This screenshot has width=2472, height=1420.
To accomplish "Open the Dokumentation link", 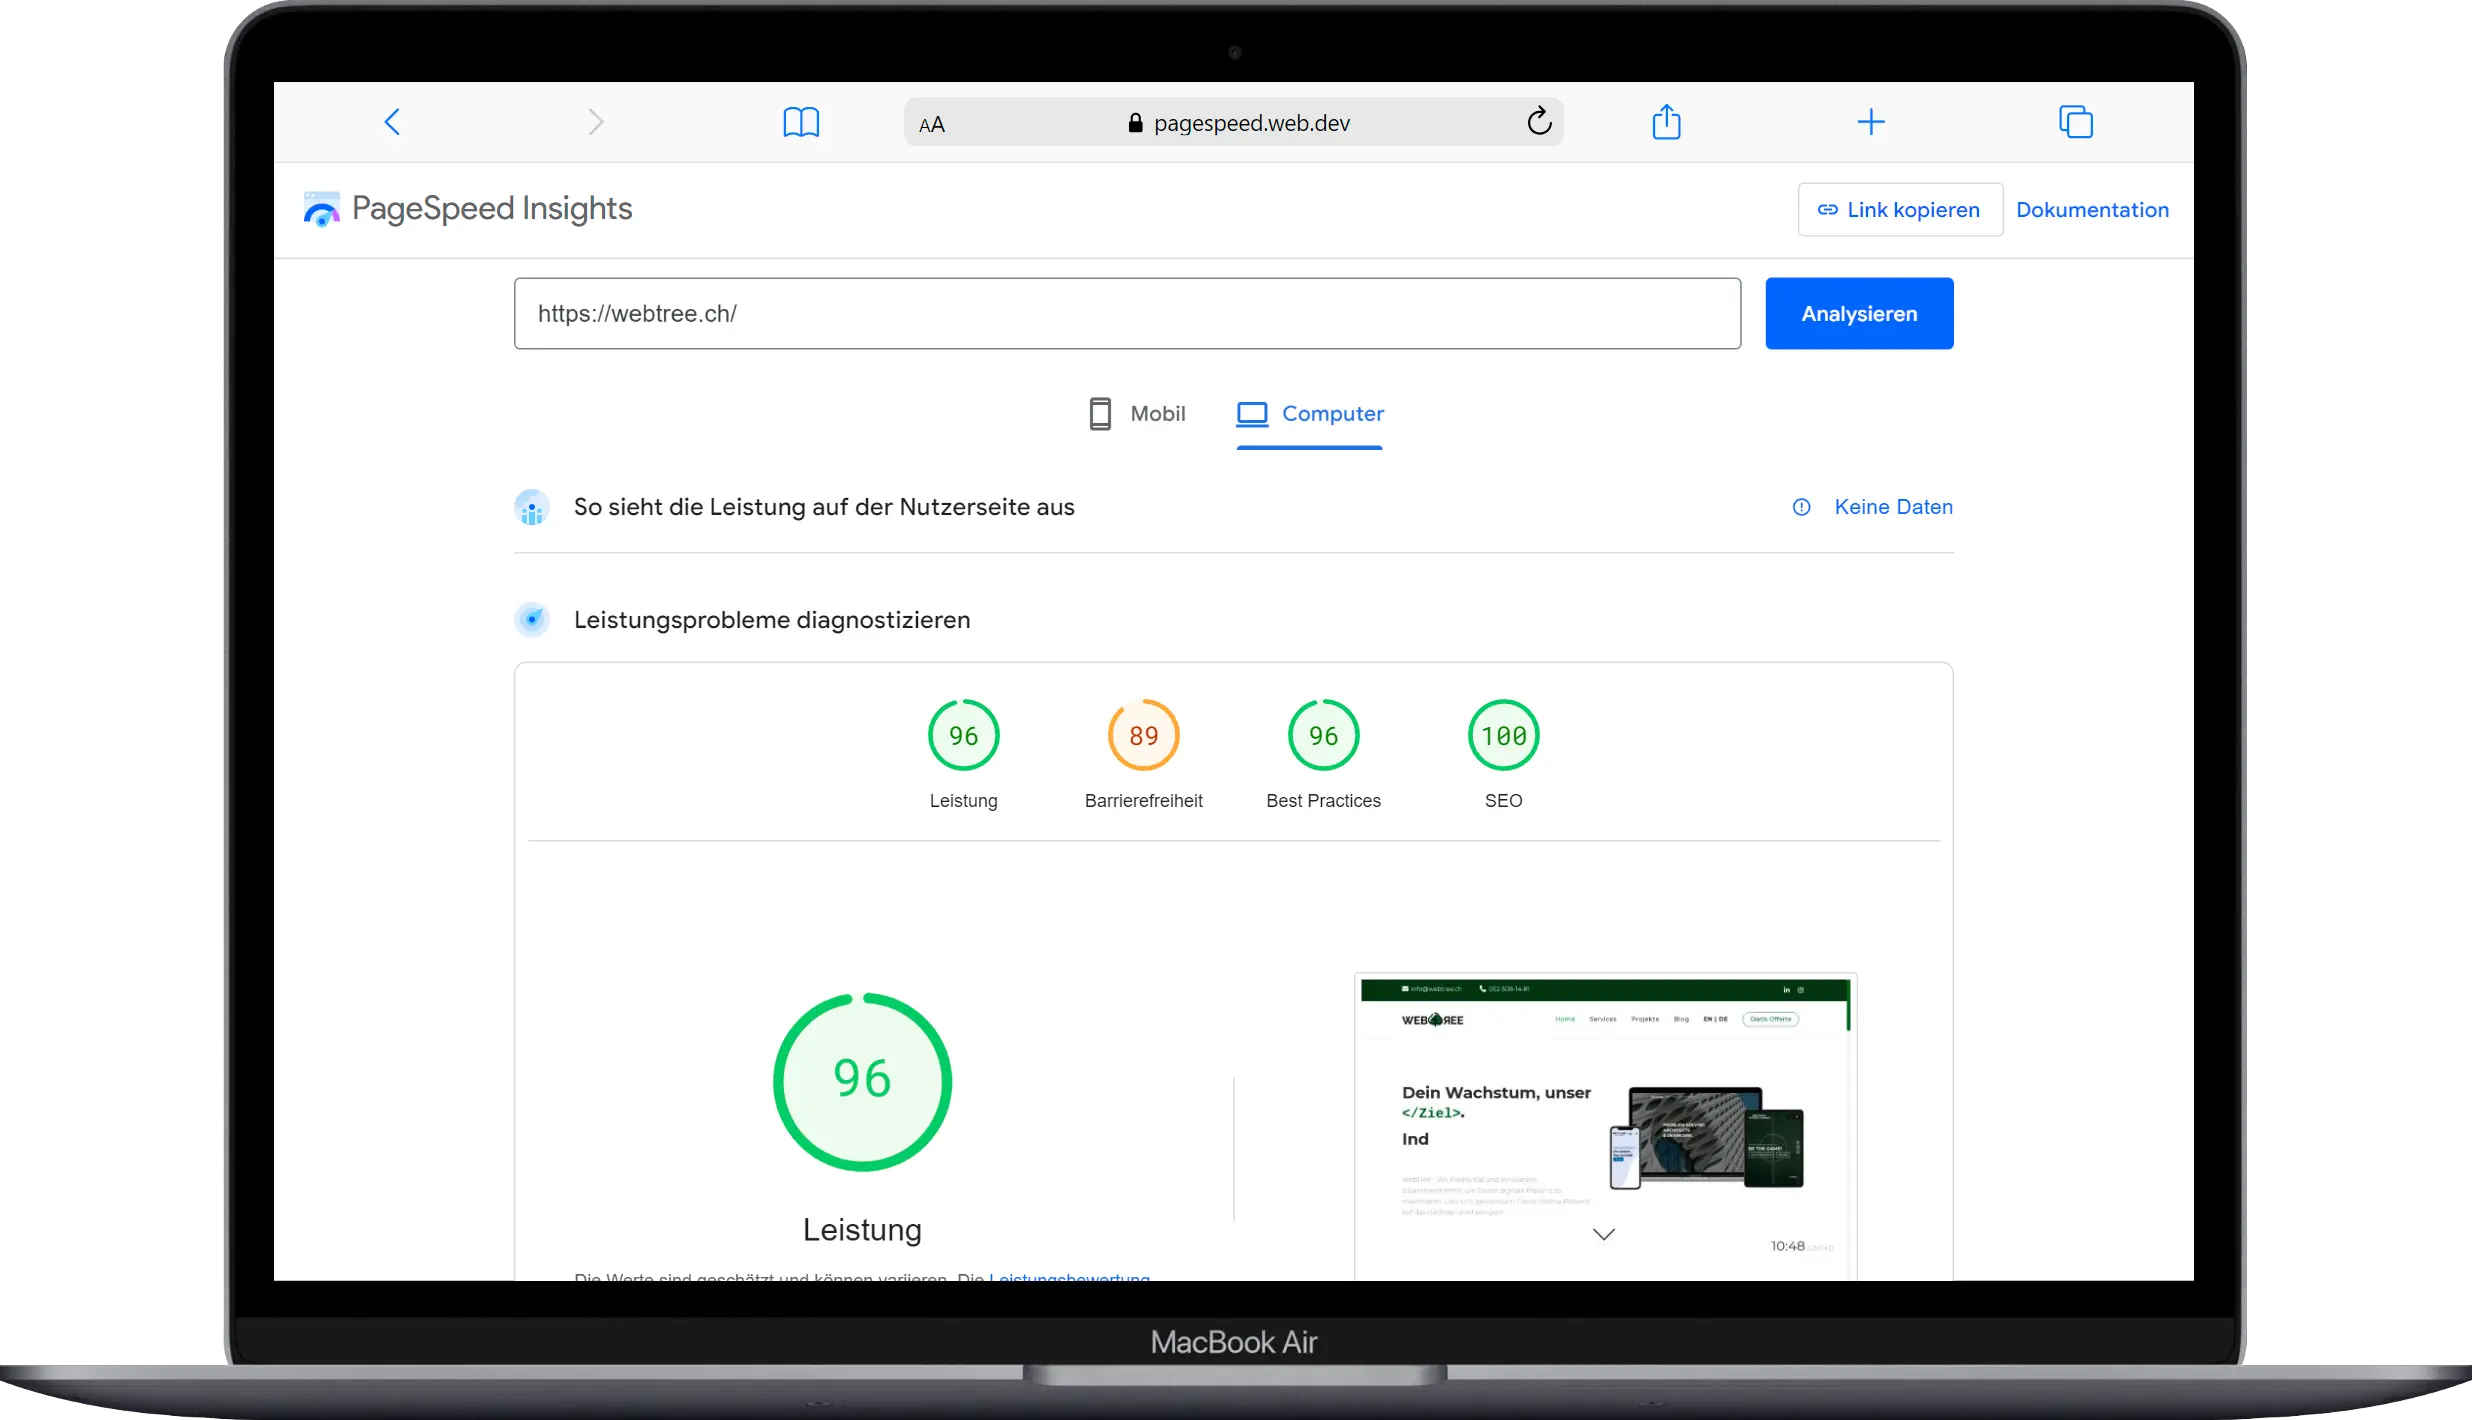I will [2094, 209].
